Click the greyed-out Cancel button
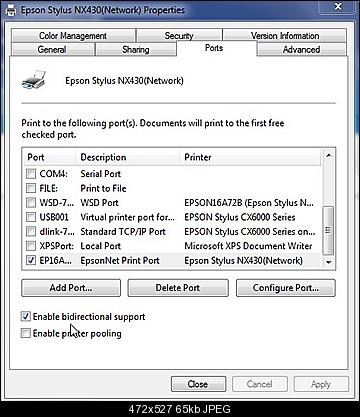360x417 pixels. 260,384
